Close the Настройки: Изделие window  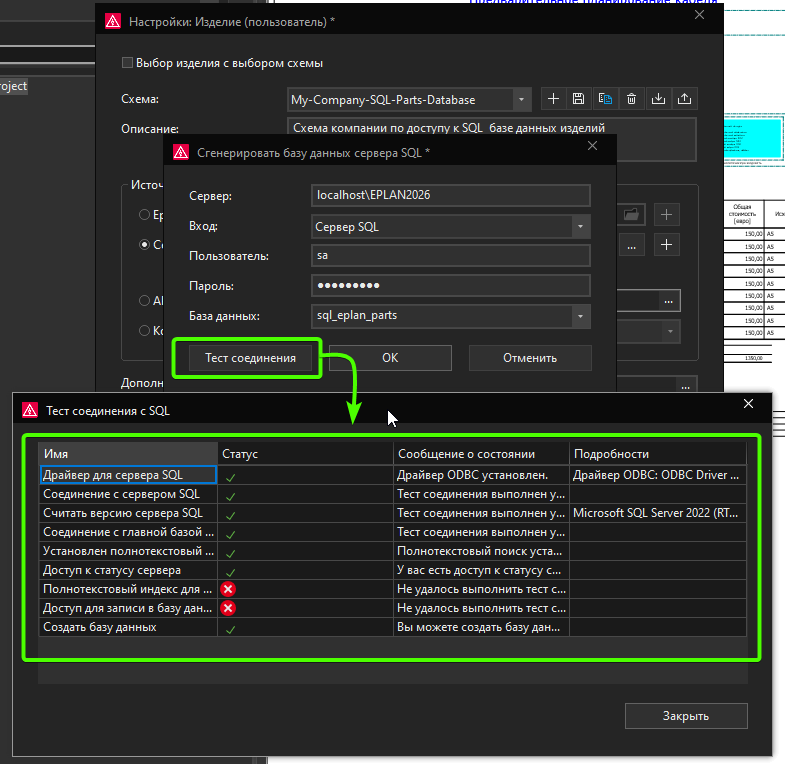click(x=699, y=15)
